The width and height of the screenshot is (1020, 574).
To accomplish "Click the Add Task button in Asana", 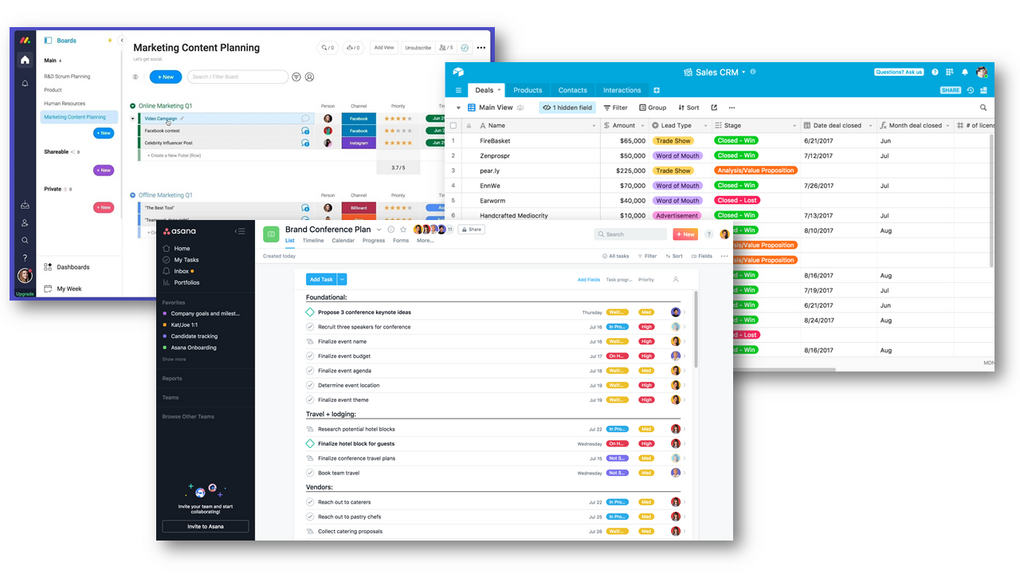I will coord(321,279).
